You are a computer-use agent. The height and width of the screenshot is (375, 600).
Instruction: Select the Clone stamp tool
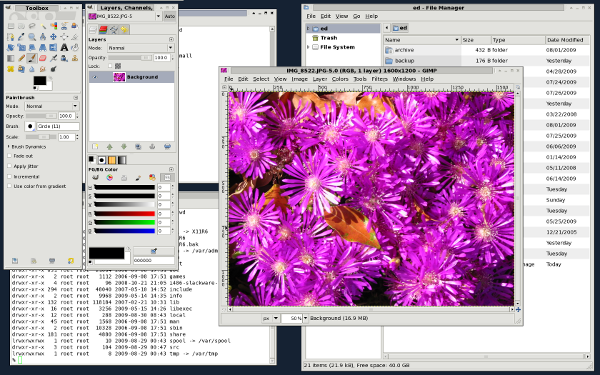pyautogui.click(x=75, y=58)
